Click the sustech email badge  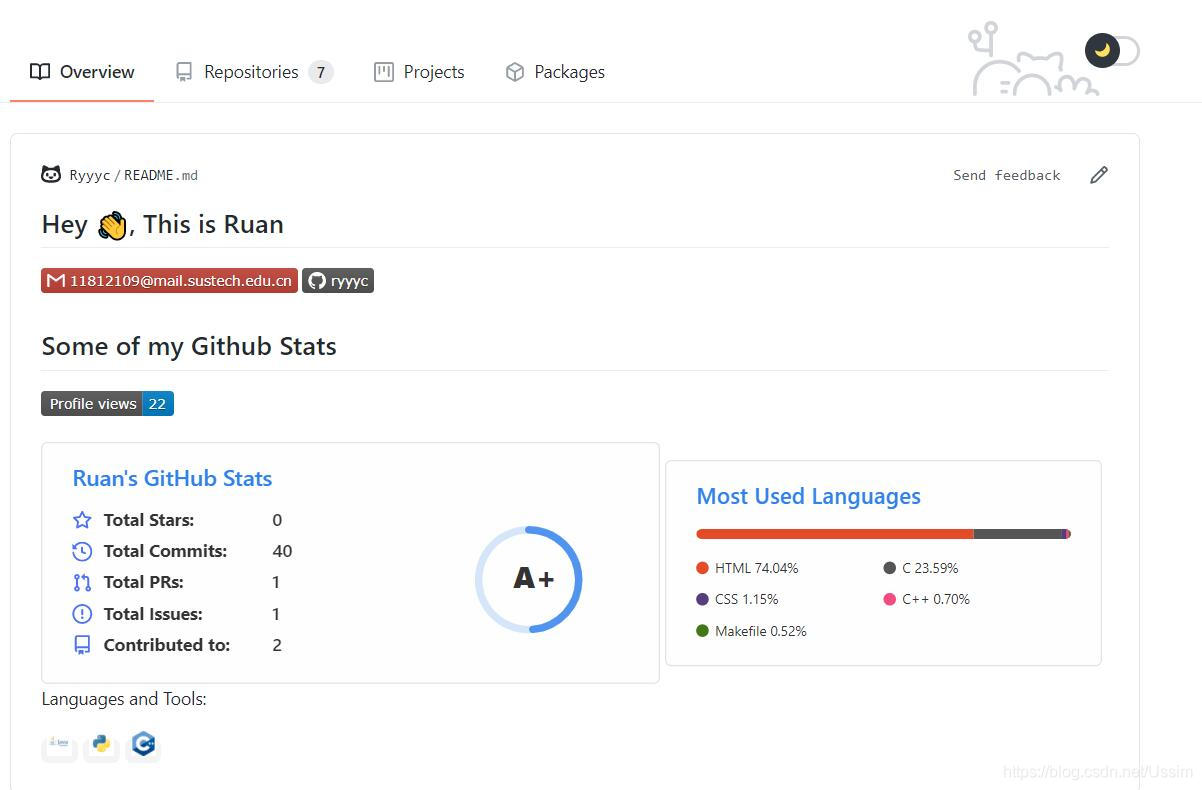[x=169, y=280]
